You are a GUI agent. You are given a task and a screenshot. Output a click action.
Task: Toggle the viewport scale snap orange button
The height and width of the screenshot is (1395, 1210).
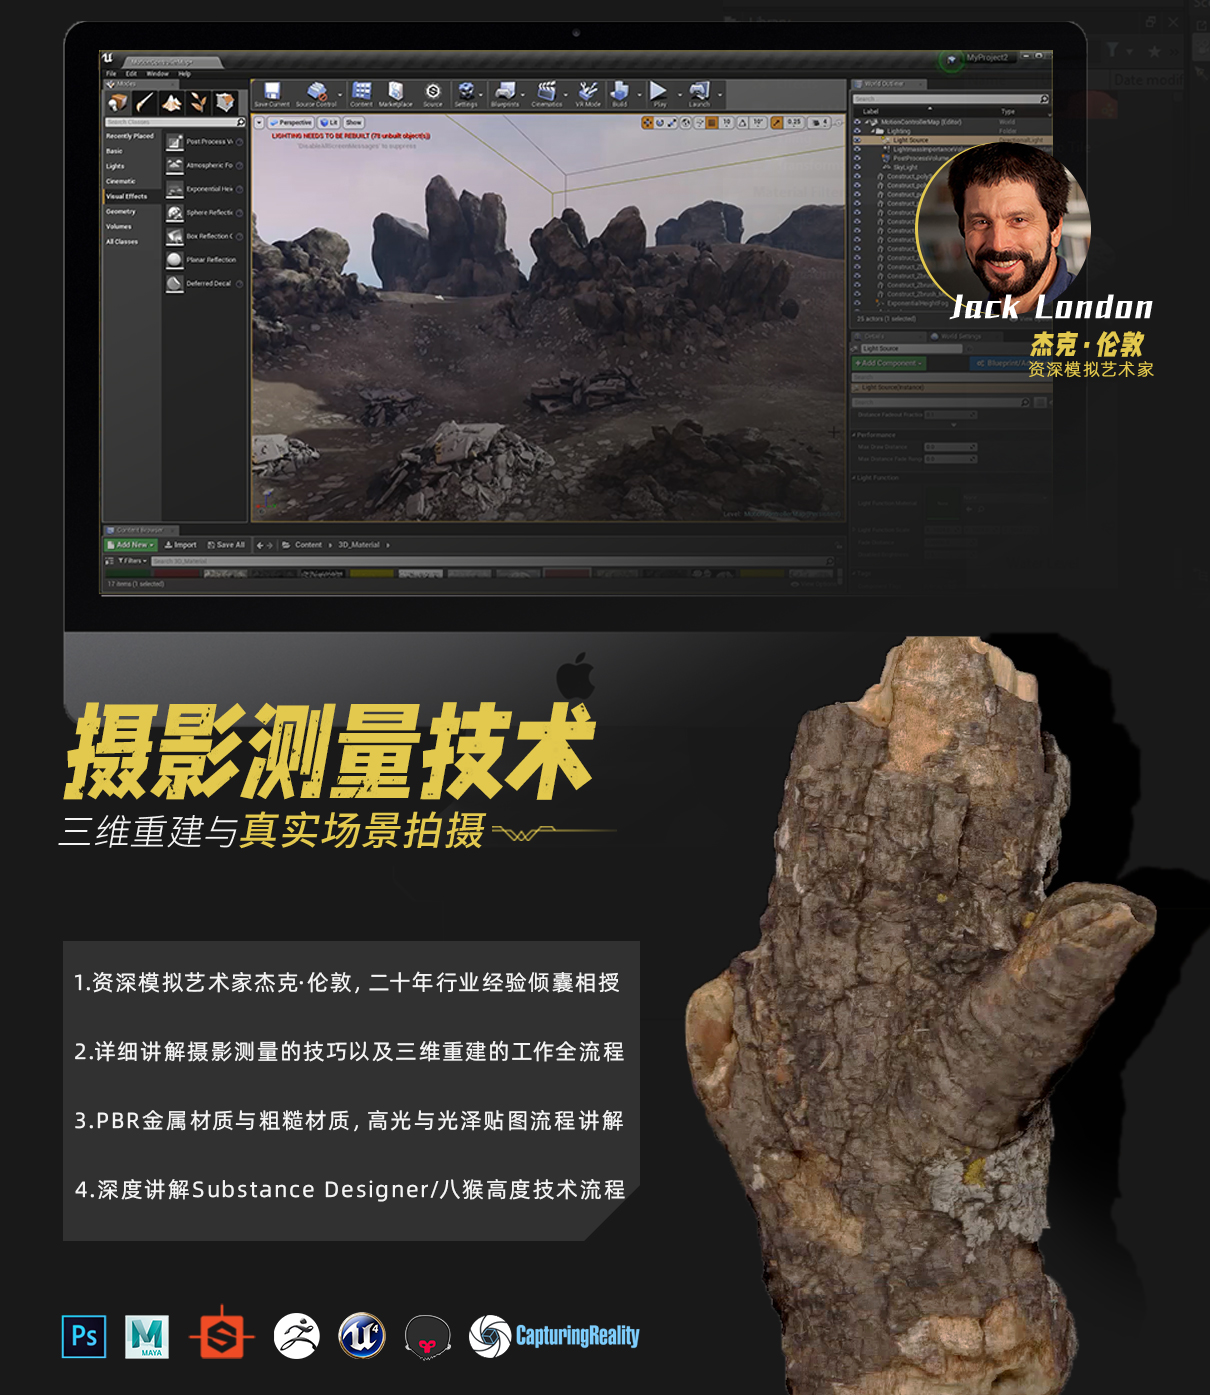[777, 123]
